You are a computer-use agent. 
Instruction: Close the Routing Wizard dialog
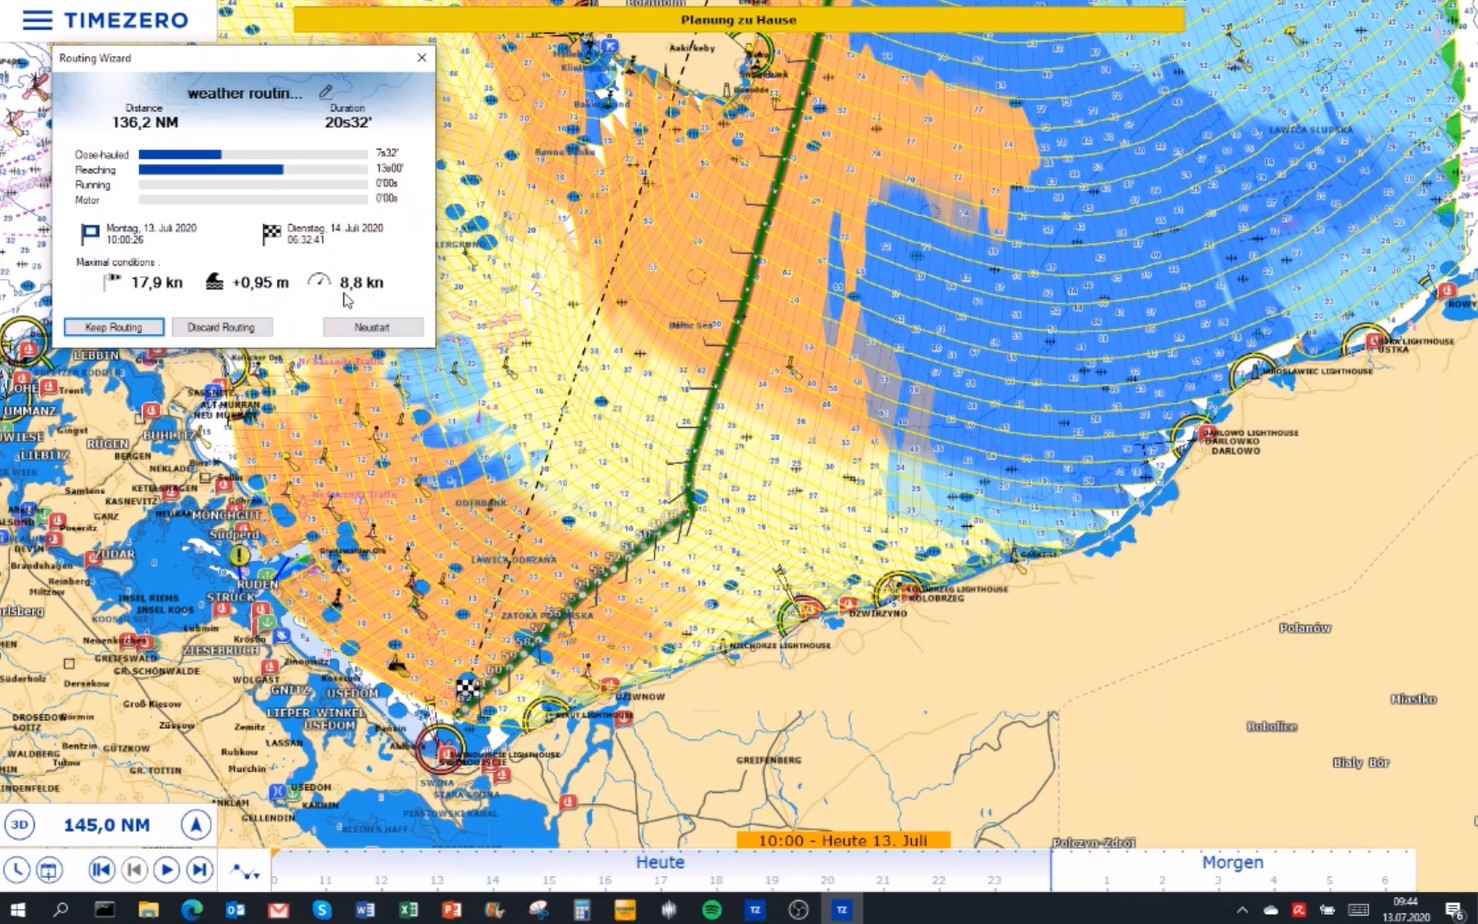(x=422, y=58)
